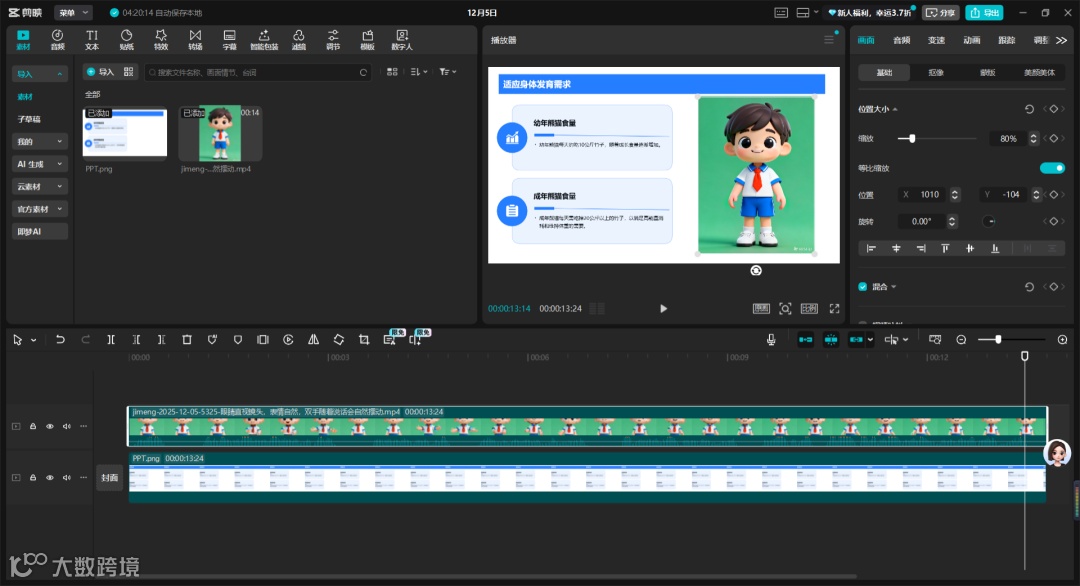Image resolution: width=1080 pixels, height=586 pixels.
Task: Toggle the 等比缩放 uniform scale switch
Action: 1052,168
